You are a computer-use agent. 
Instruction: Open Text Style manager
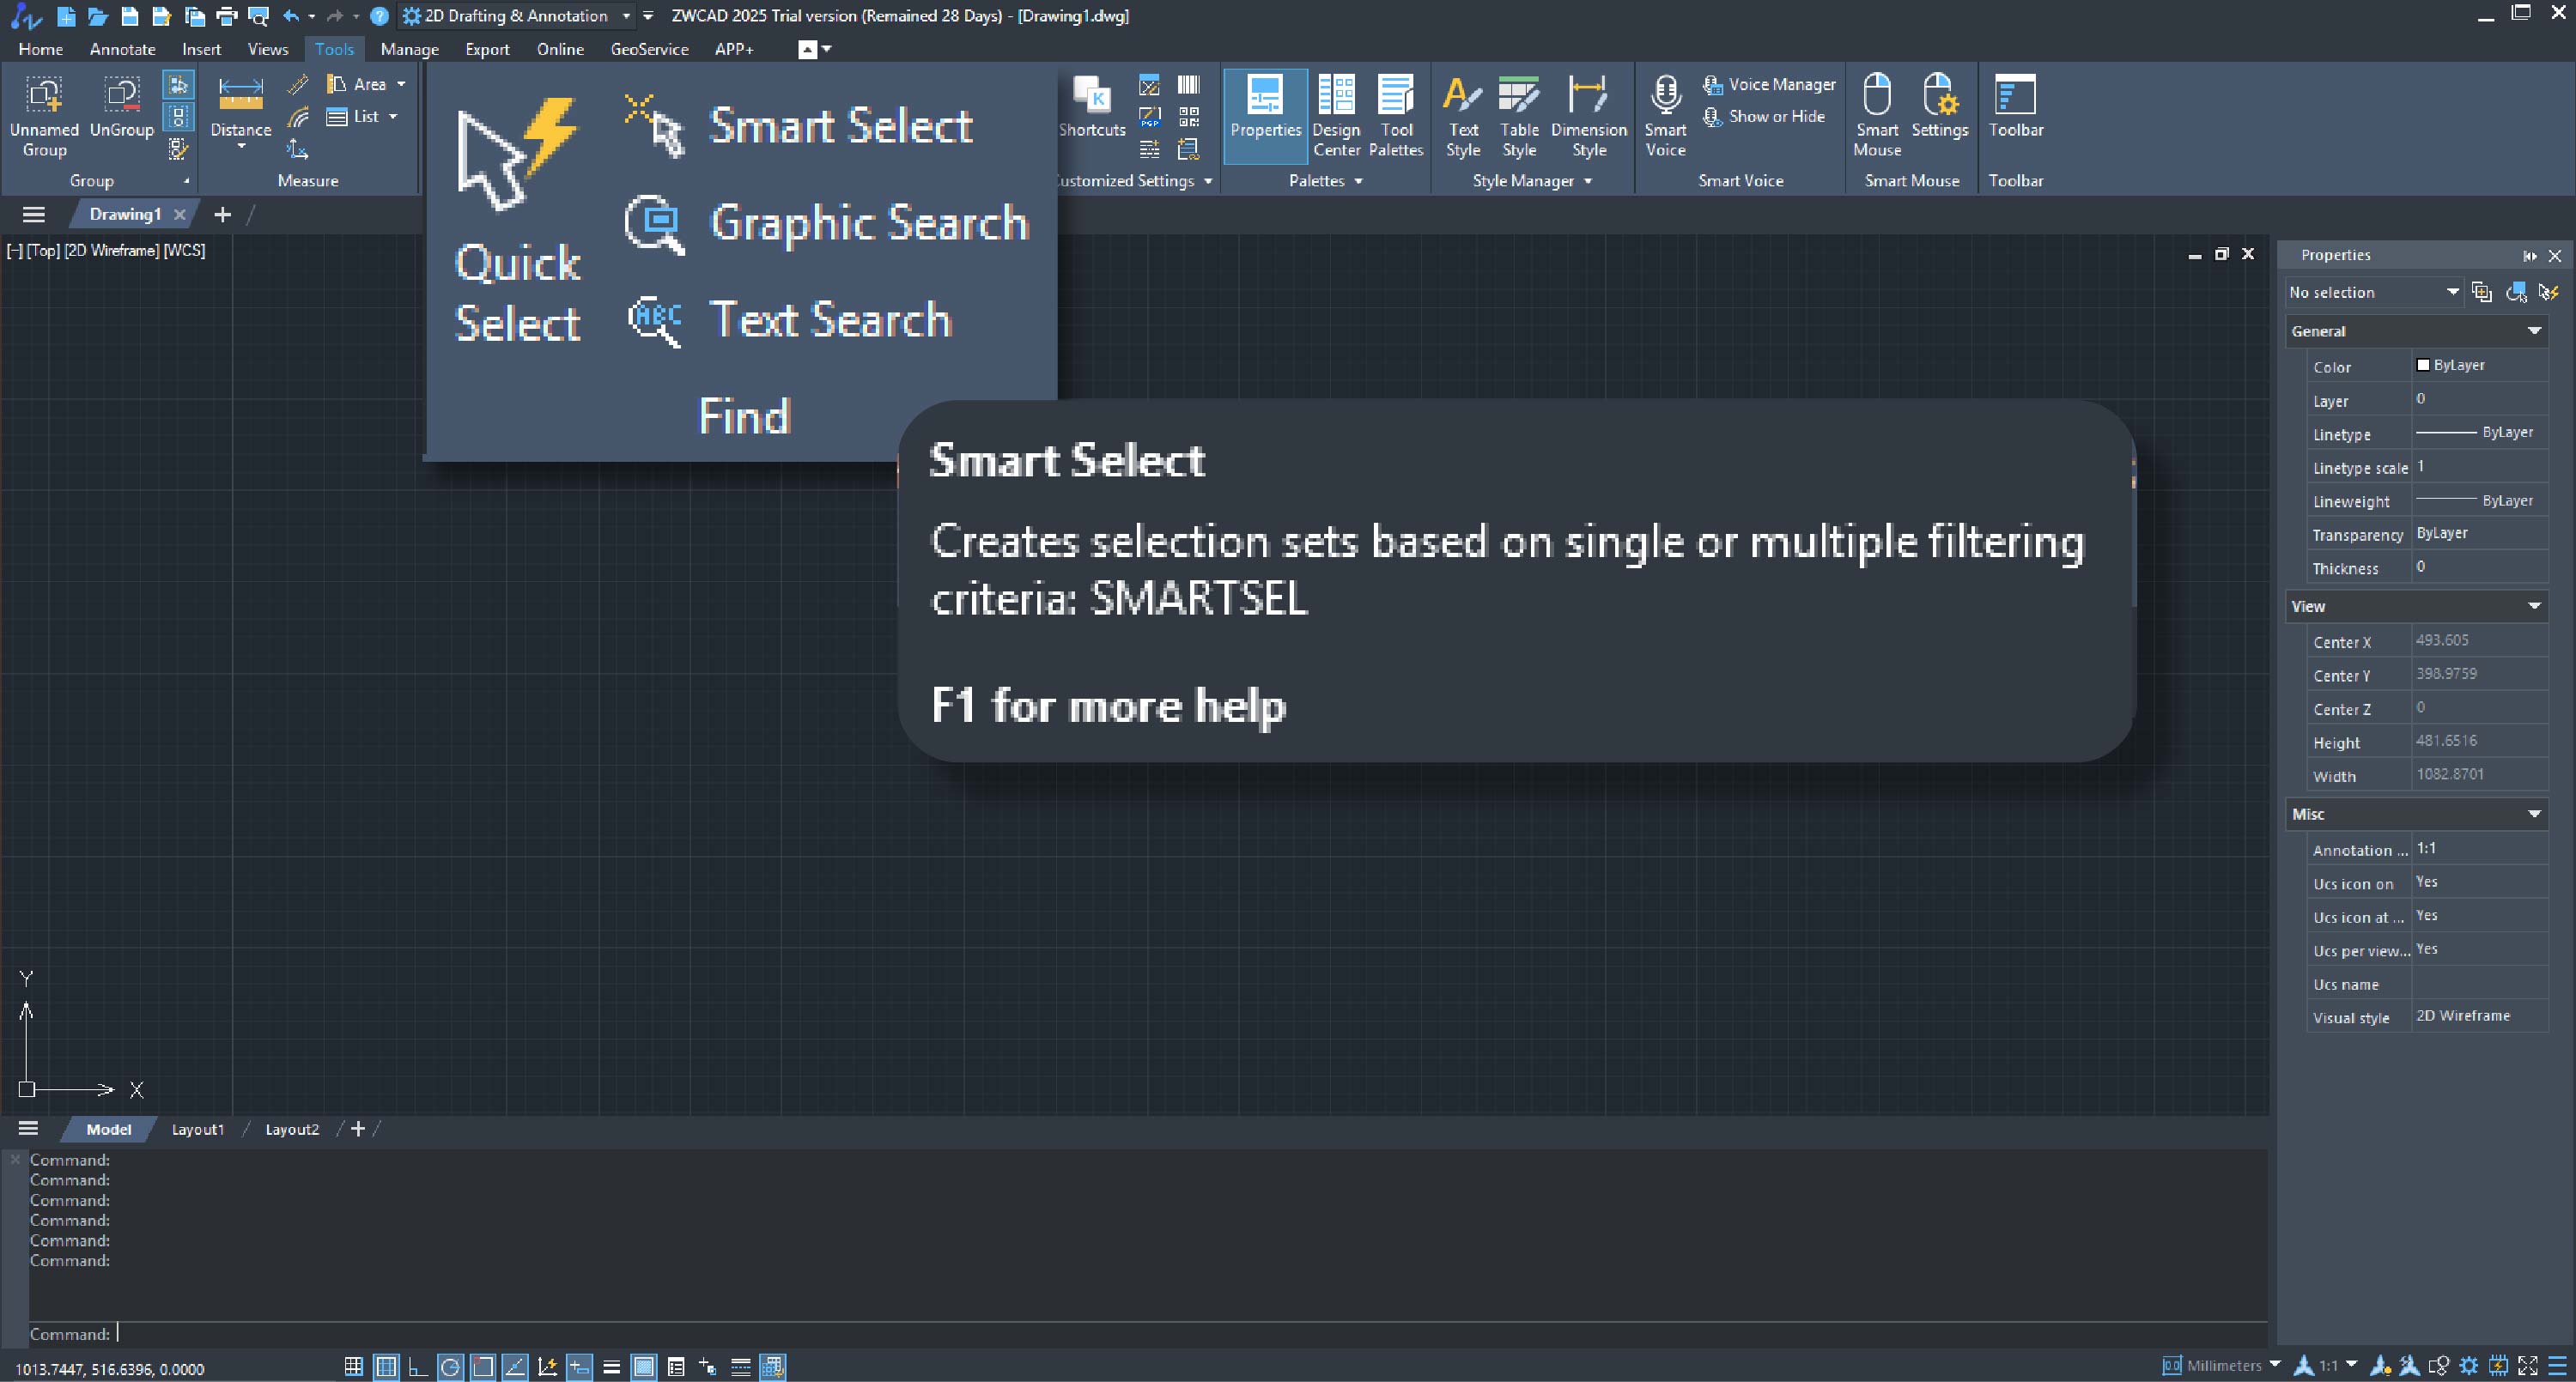click(x=1462, y=116)
